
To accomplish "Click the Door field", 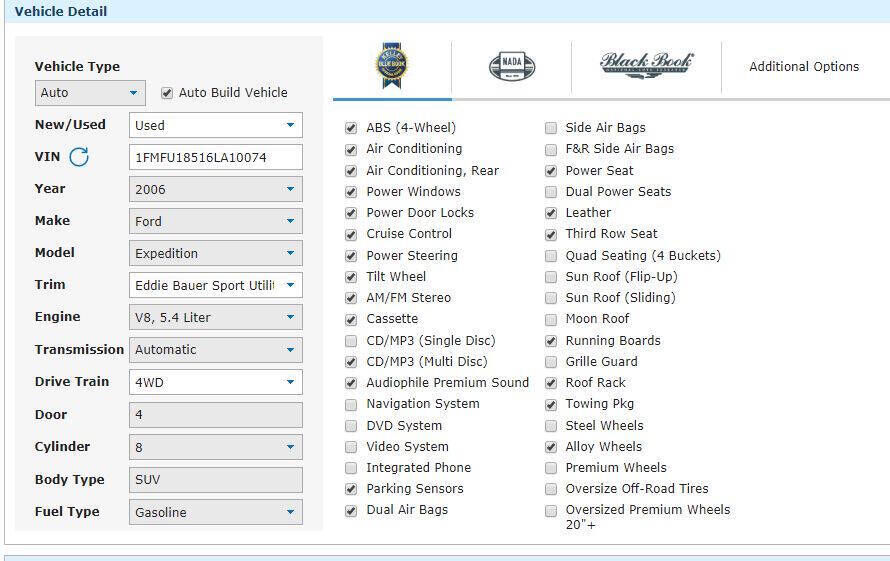I will 215,415.
